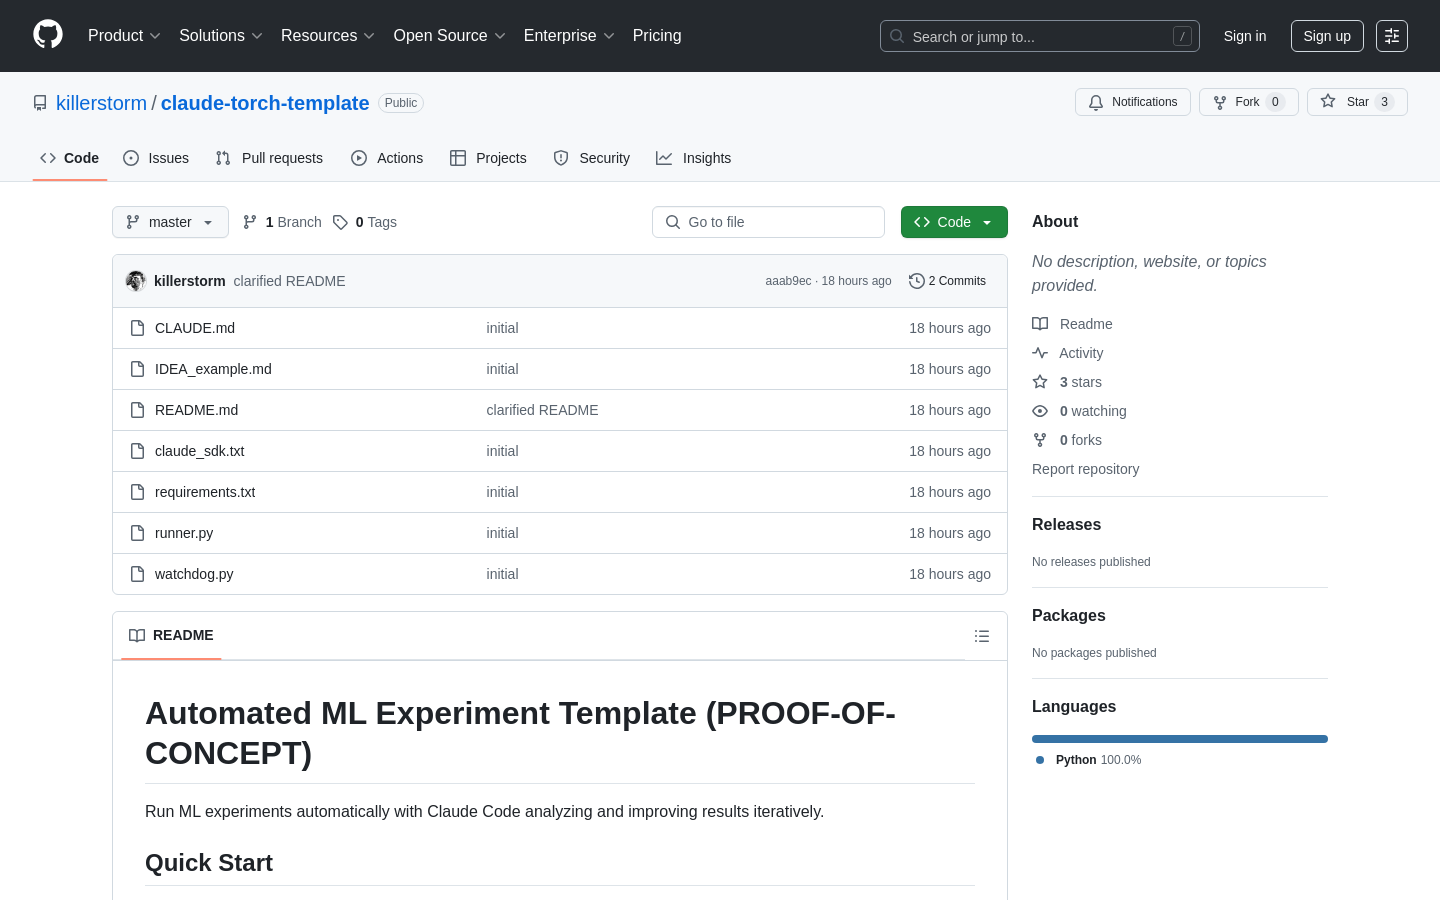The height and width of the screenshot is (900, 1440).
Task: Go to the GitHub homepage logo
Action: (48, 35)
